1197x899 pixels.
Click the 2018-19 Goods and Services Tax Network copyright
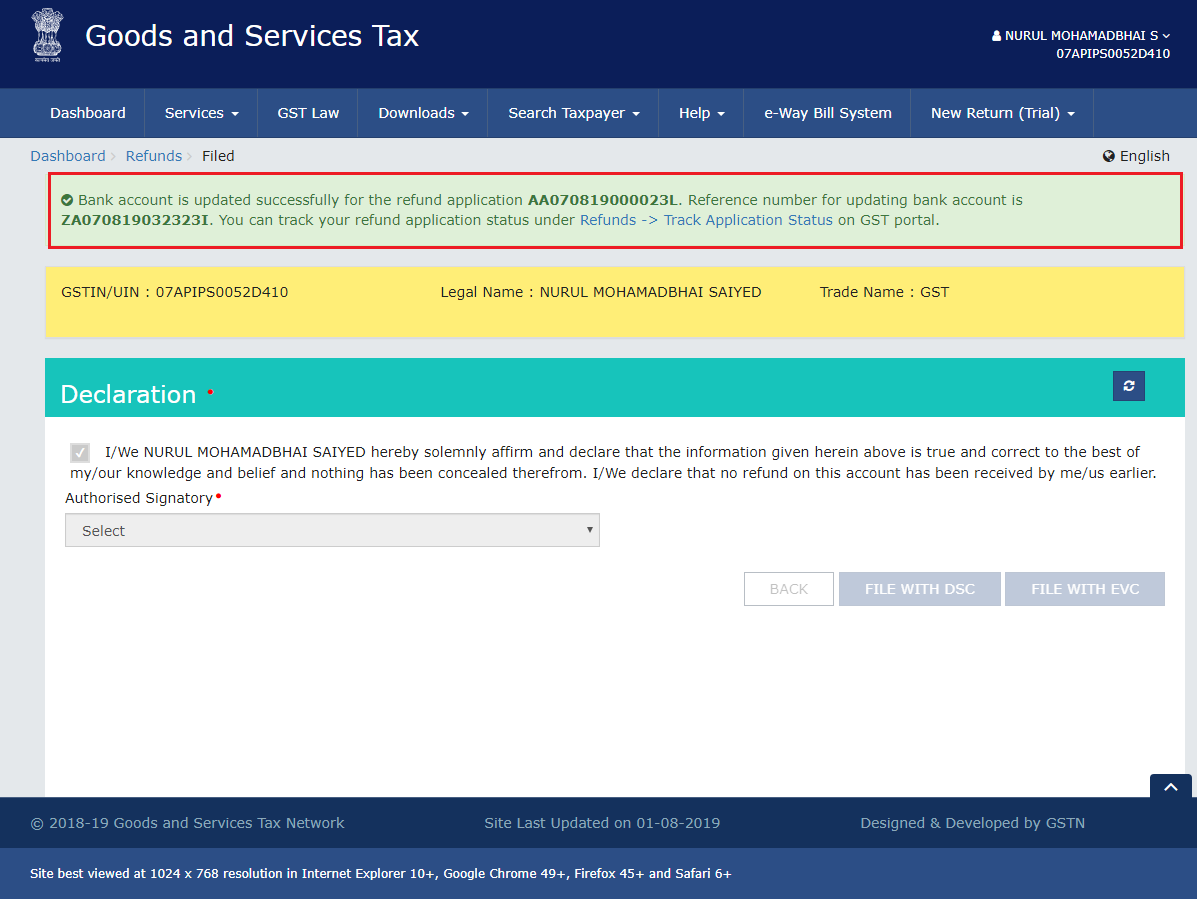[x=187, y=823]
